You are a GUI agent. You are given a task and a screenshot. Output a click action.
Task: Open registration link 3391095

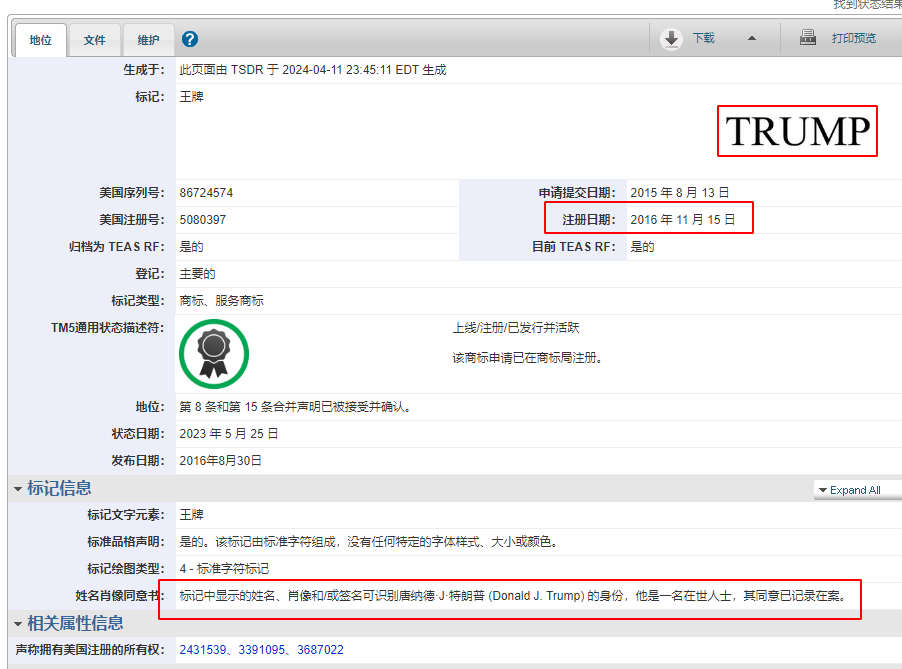[262, 650]
